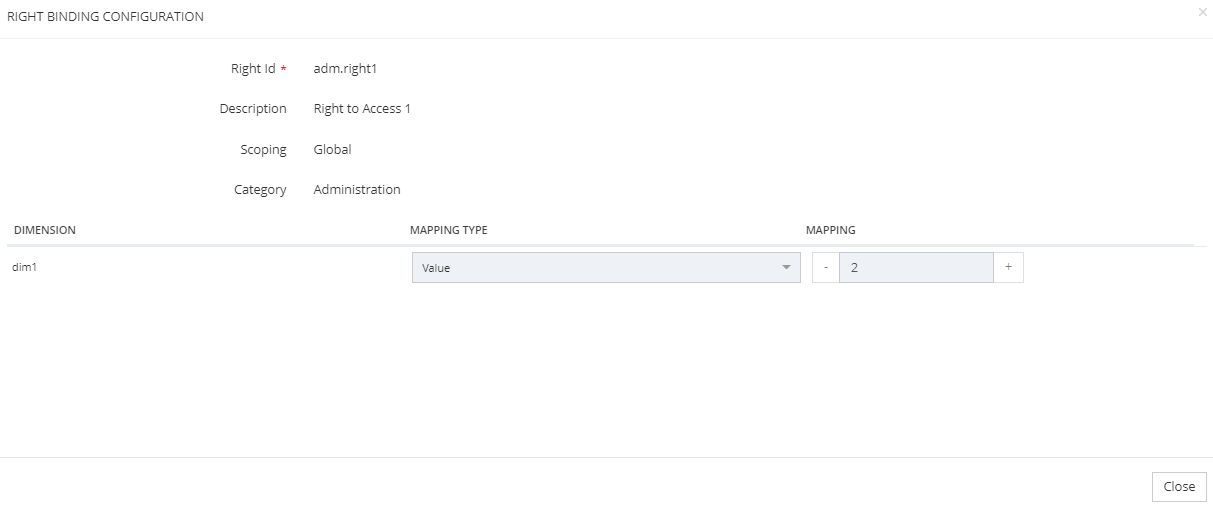The width and height of the screenshot is (1213, 510).
Task: Click the DIMENSION column header
Action: [45, 230]
